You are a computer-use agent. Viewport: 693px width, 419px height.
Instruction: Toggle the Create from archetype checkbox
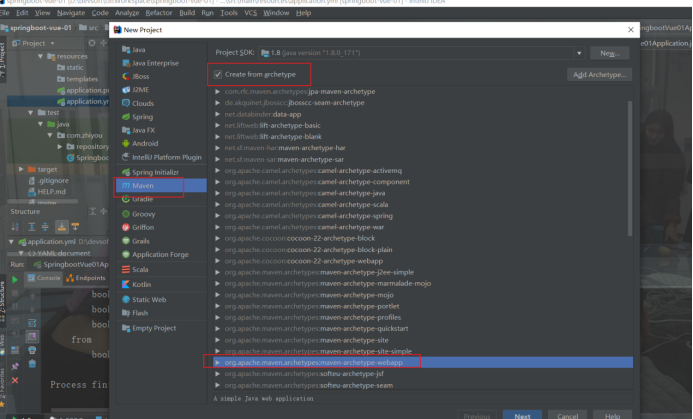click(217, 74)
